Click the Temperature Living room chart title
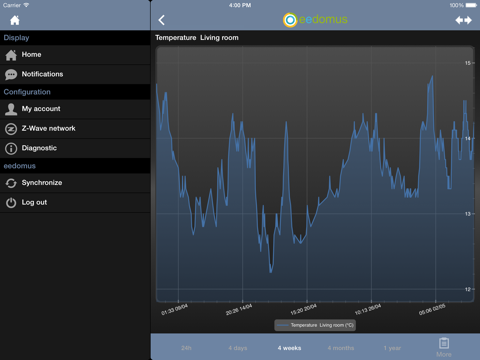480x360 pixels. pyautogui.click(x=197, y=38)
